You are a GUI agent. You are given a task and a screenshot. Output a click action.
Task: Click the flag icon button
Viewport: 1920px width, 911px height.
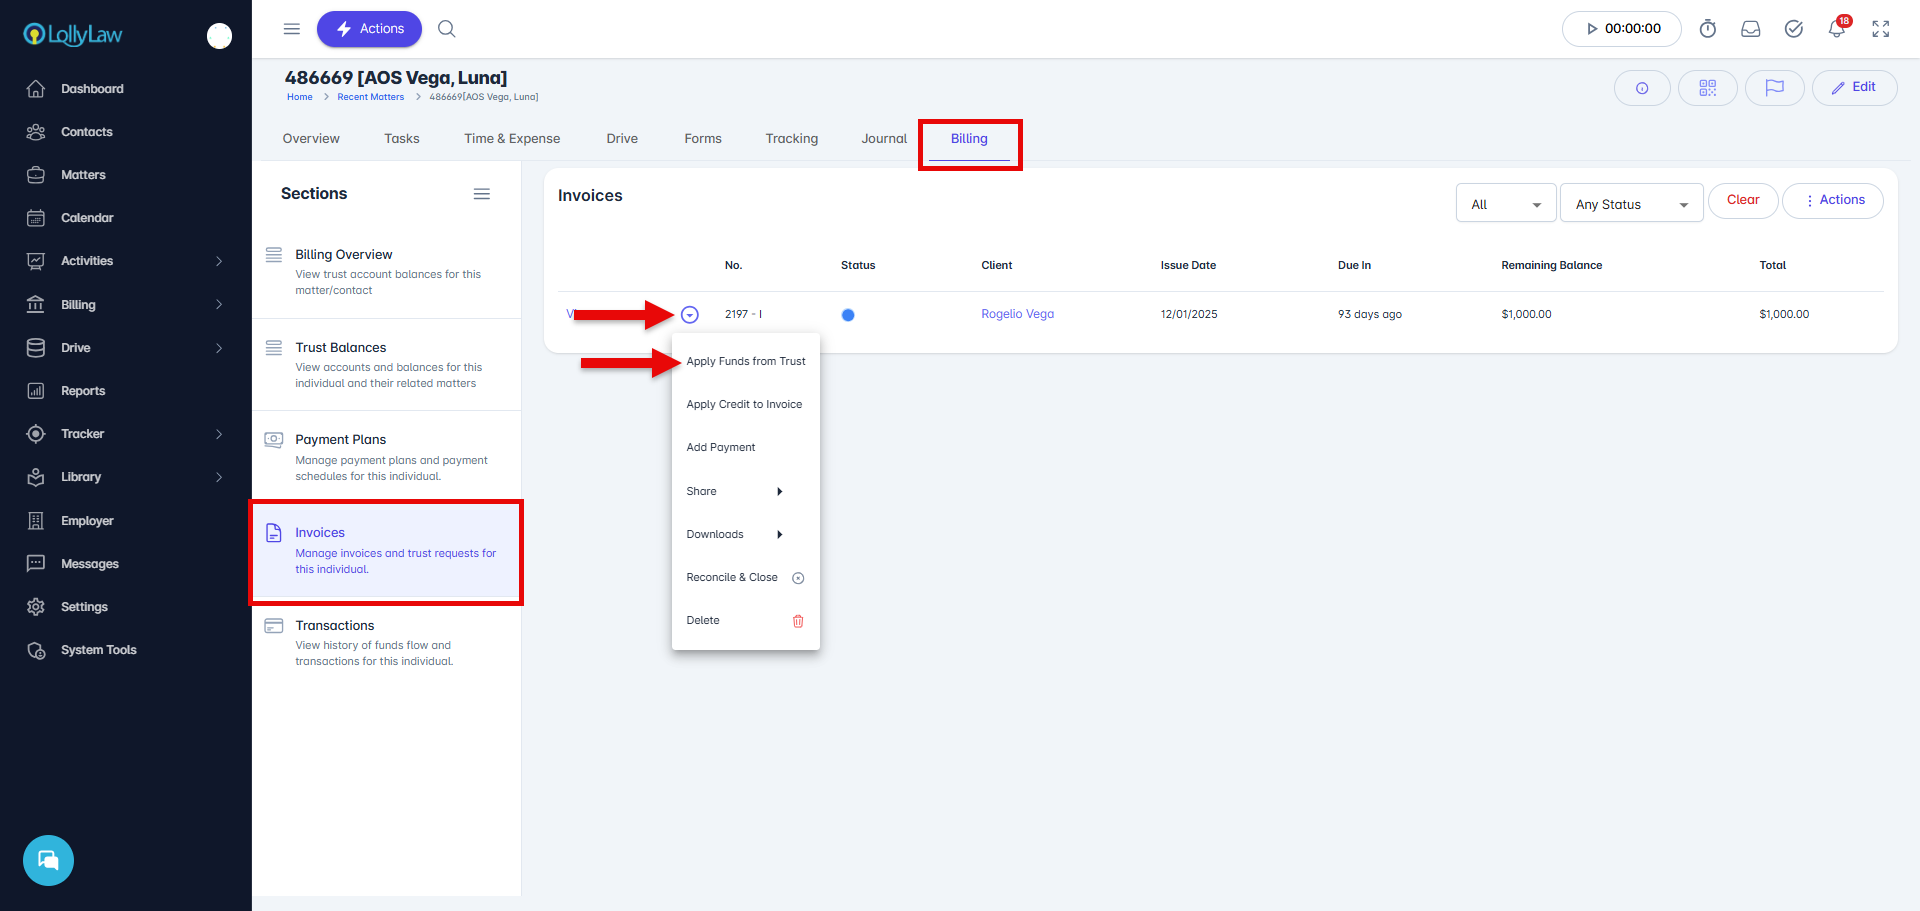[x=1774, y=88]
